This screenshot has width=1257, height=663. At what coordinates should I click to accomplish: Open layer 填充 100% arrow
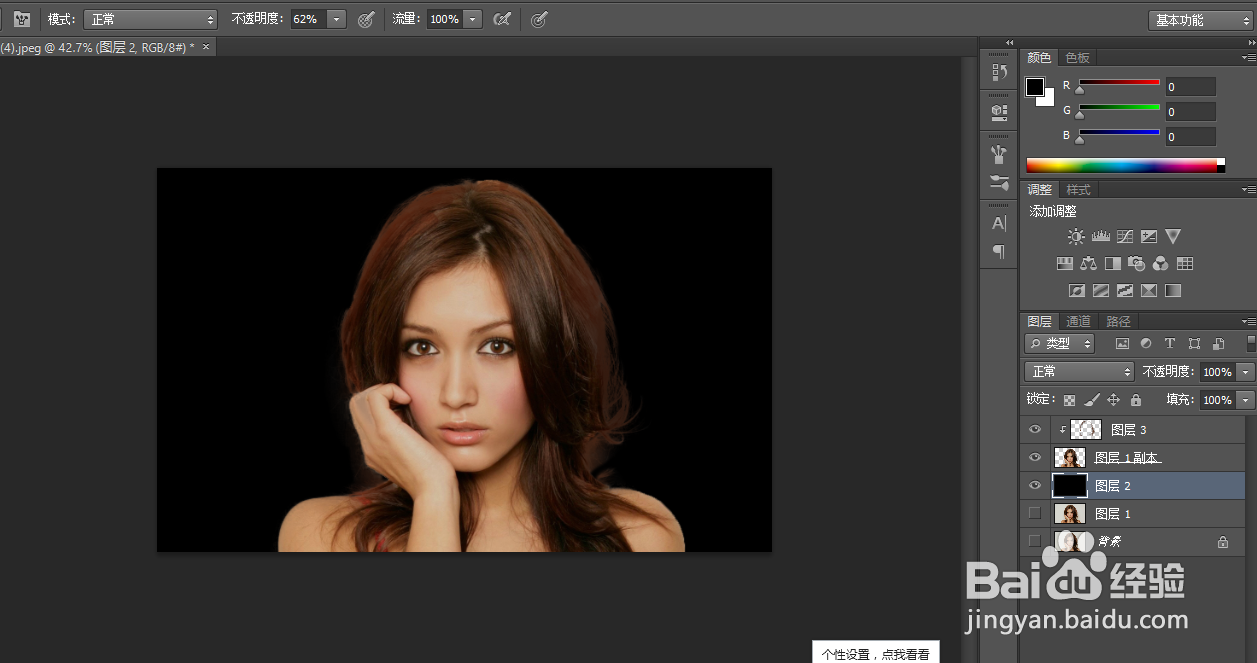coord(1245,400)
